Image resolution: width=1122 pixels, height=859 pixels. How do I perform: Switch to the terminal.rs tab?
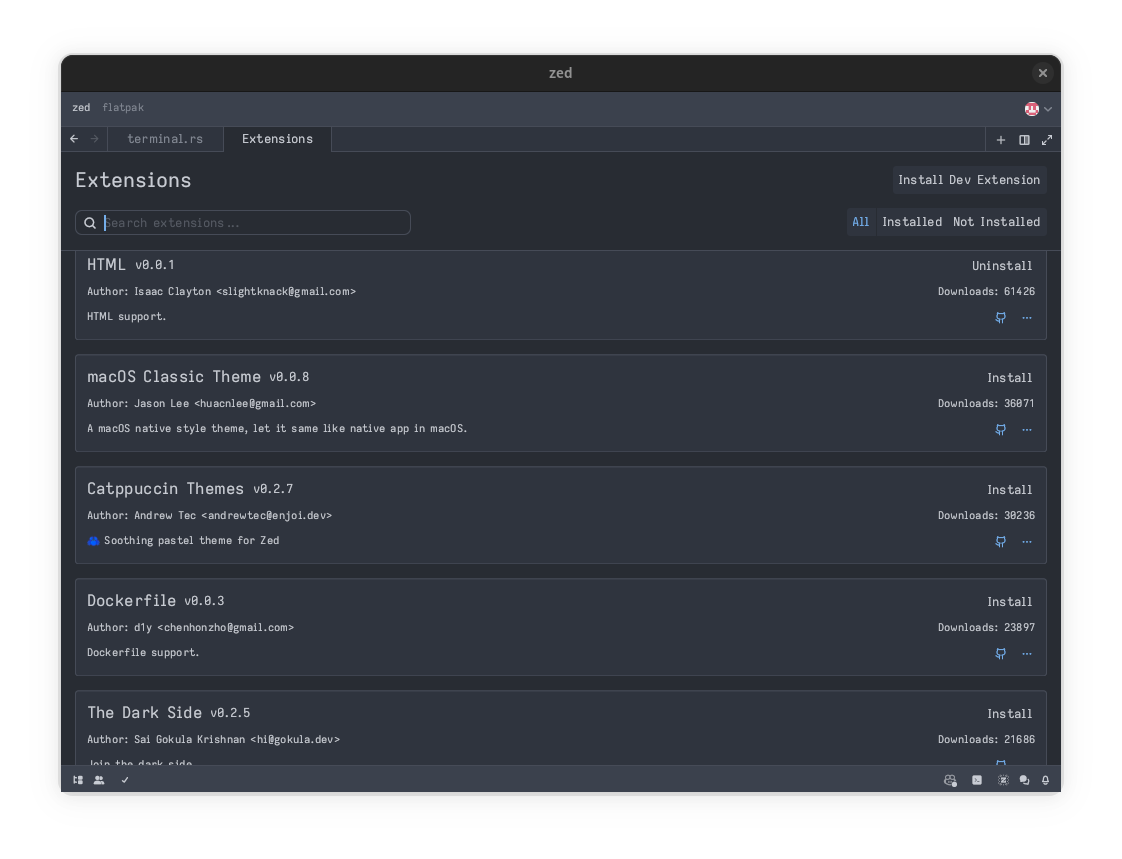coord(165,139)
